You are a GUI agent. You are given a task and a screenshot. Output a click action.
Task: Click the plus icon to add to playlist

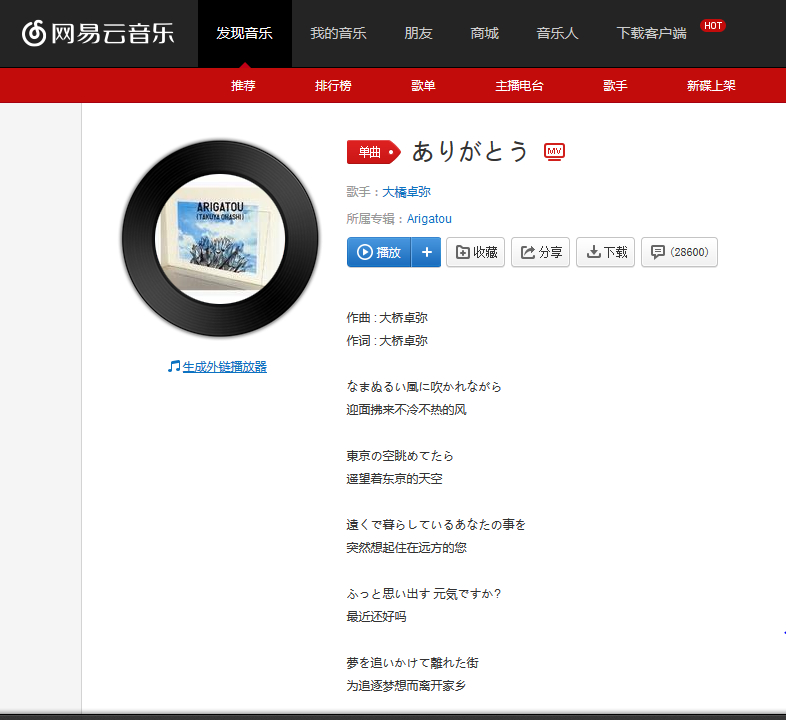click(427, 252)
